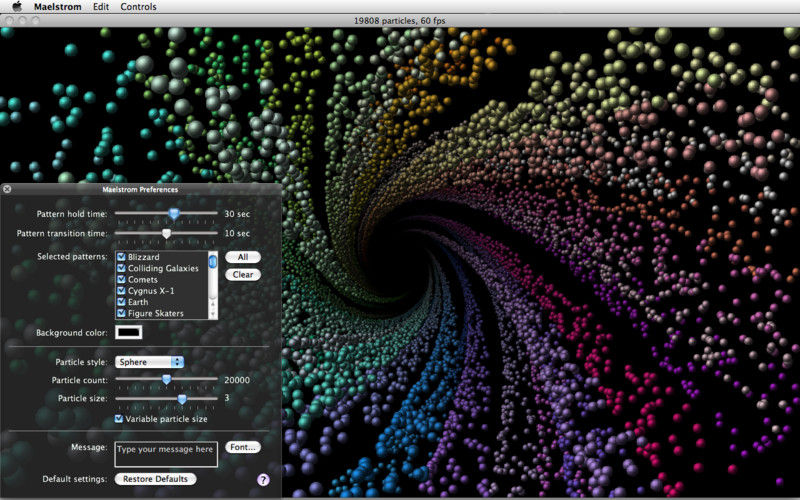800x500 pixels.
Task: Uncheck the Comets pattern
Action: pyautogui.click(x=121, y=279)
